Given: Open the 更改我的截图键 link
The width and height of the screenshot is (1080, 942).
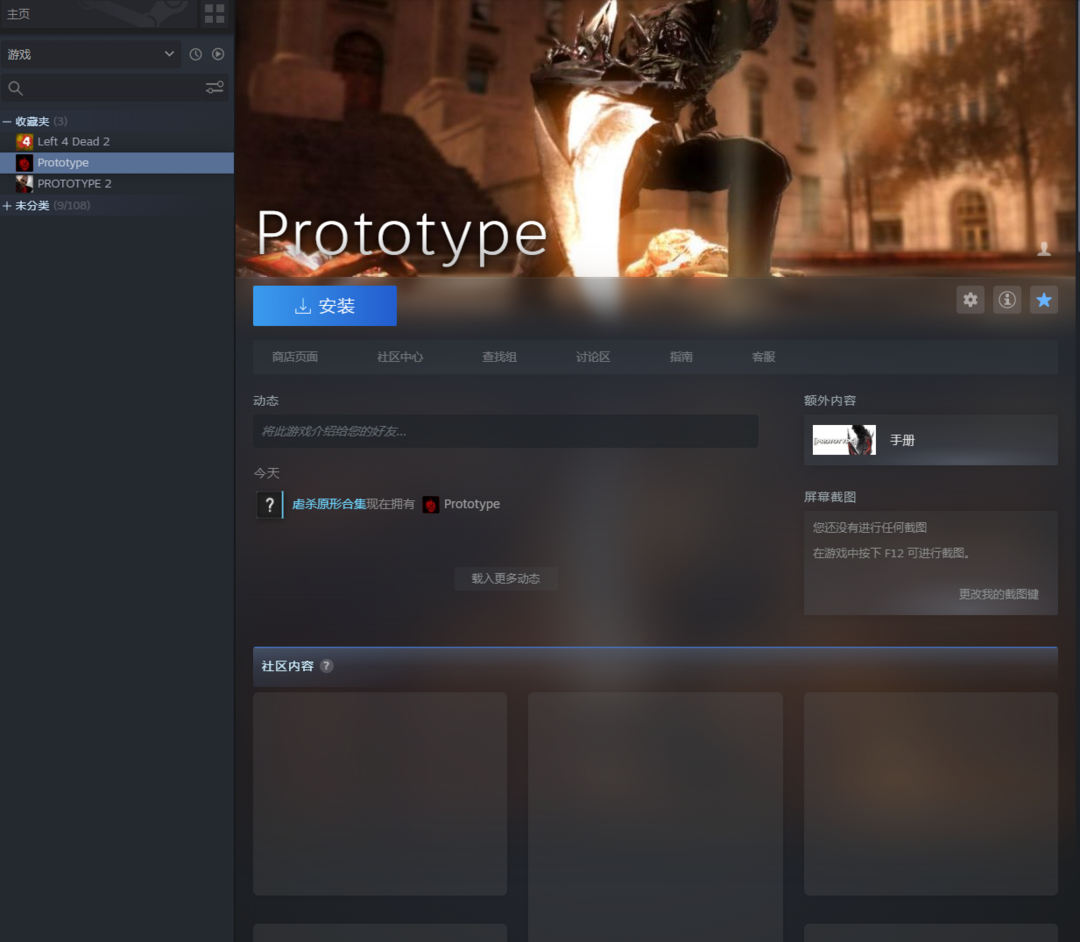Looking at the screenshot, I should click(x=998, y=594).
